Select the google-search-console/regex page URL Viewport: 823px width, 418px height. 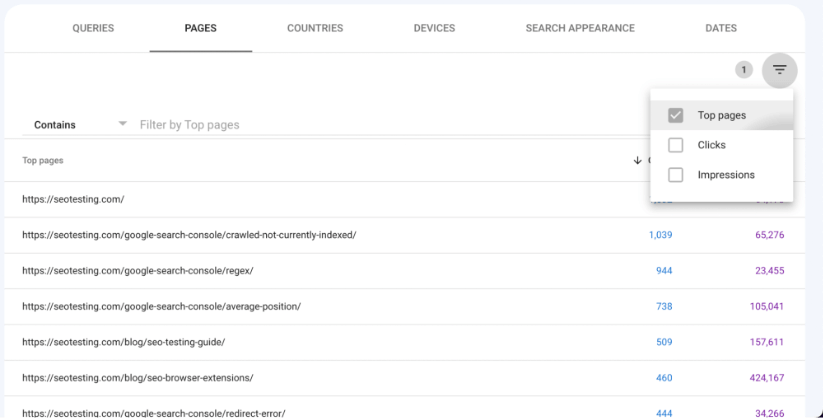(138, 270)
